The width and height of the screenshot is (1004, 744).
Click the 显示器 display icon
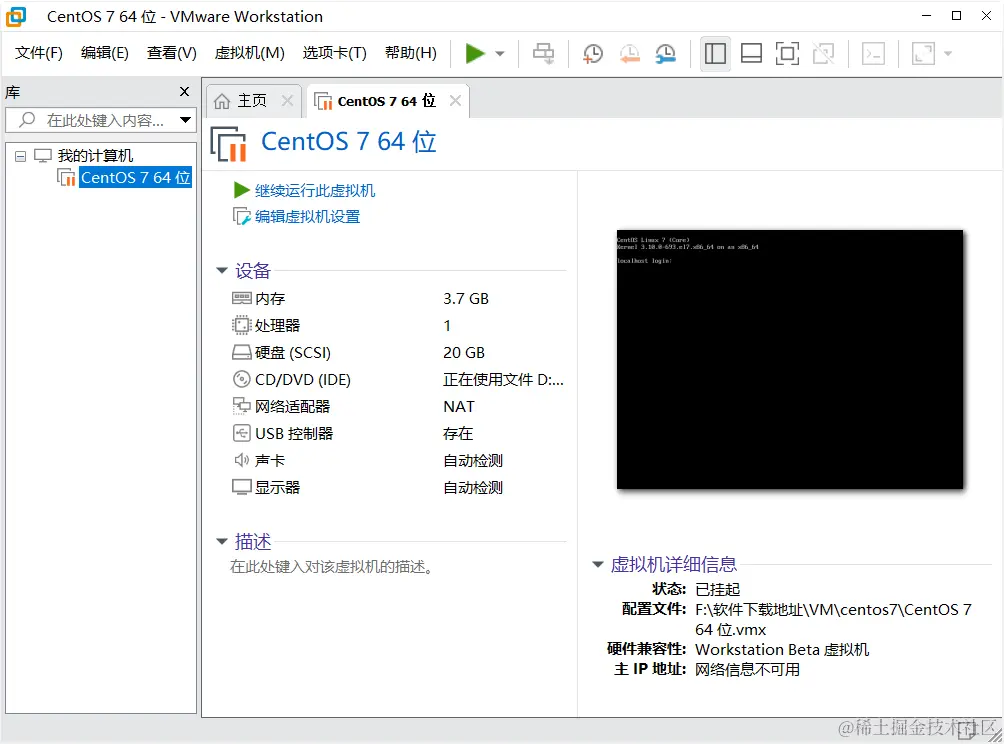(241, 487)
